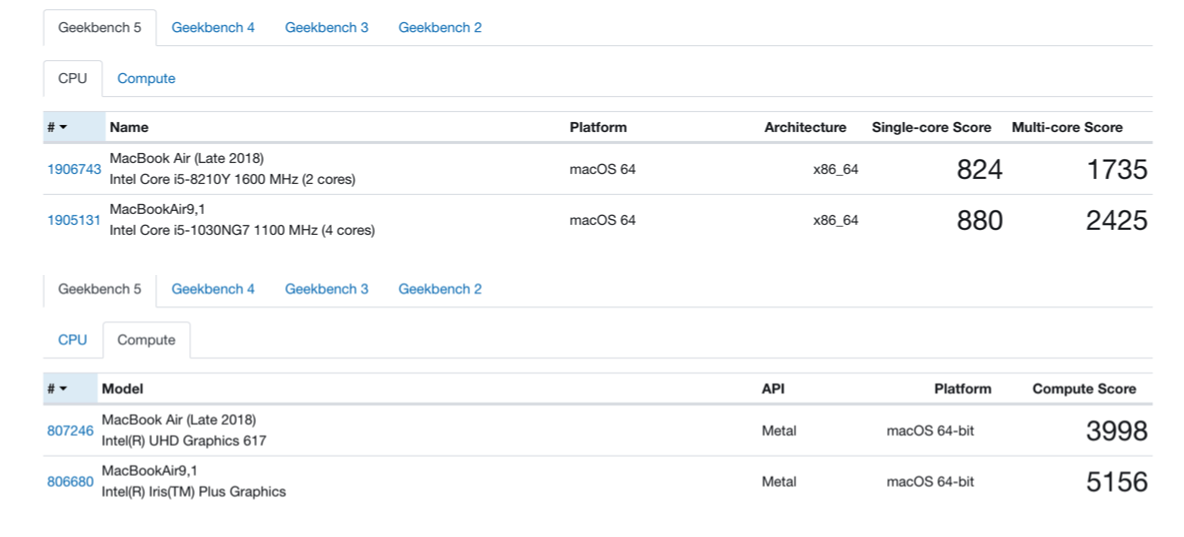Screen dimensions: 1184x537
Task: Select the Compute tab in lower panel
Action: click(146, 340)
